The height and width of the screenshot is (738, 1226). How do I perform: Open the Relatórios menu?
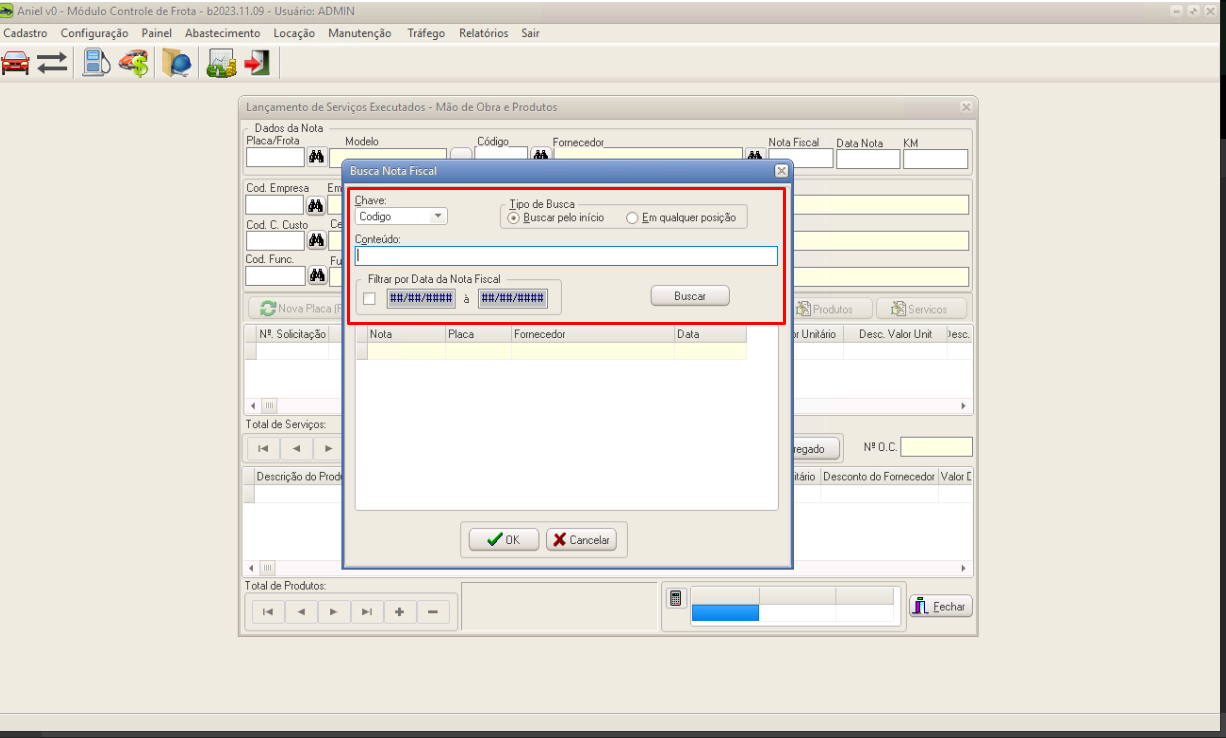click(483, 33)
